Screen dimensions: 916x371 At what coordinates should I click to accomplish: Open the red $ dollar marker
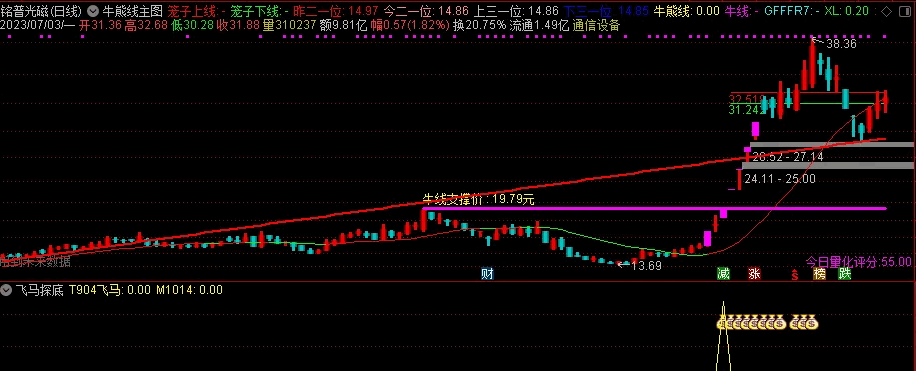794,274
